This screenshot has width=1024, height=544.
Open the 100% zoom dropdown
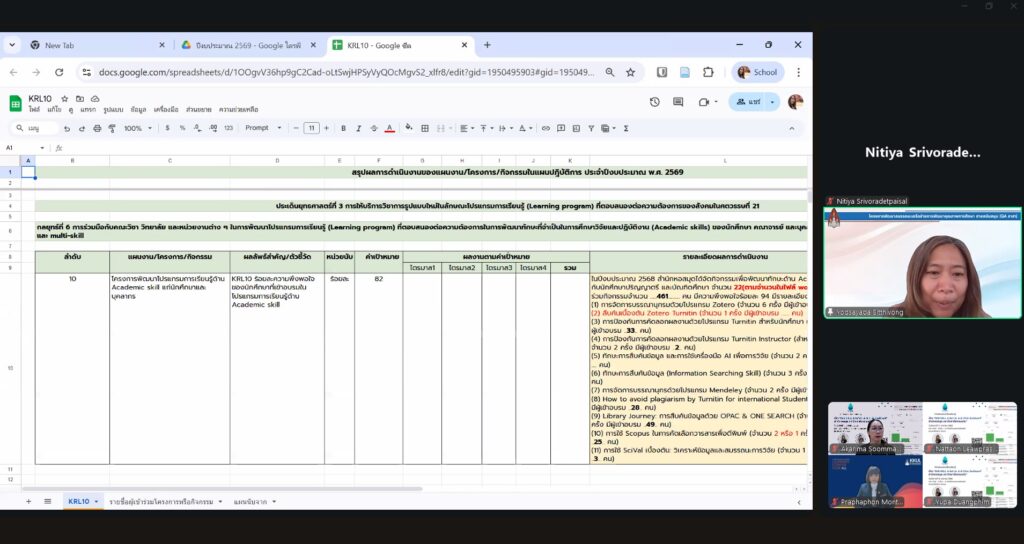tap(138, 128)
